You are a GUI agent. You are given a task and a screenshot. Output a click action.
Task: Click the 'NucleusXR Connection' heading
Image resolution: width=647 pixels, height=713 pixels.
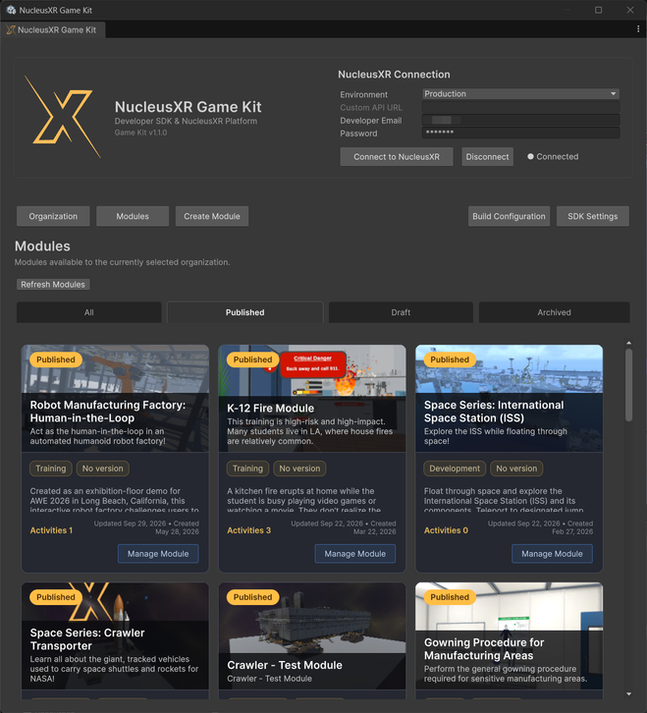(394, 75)
